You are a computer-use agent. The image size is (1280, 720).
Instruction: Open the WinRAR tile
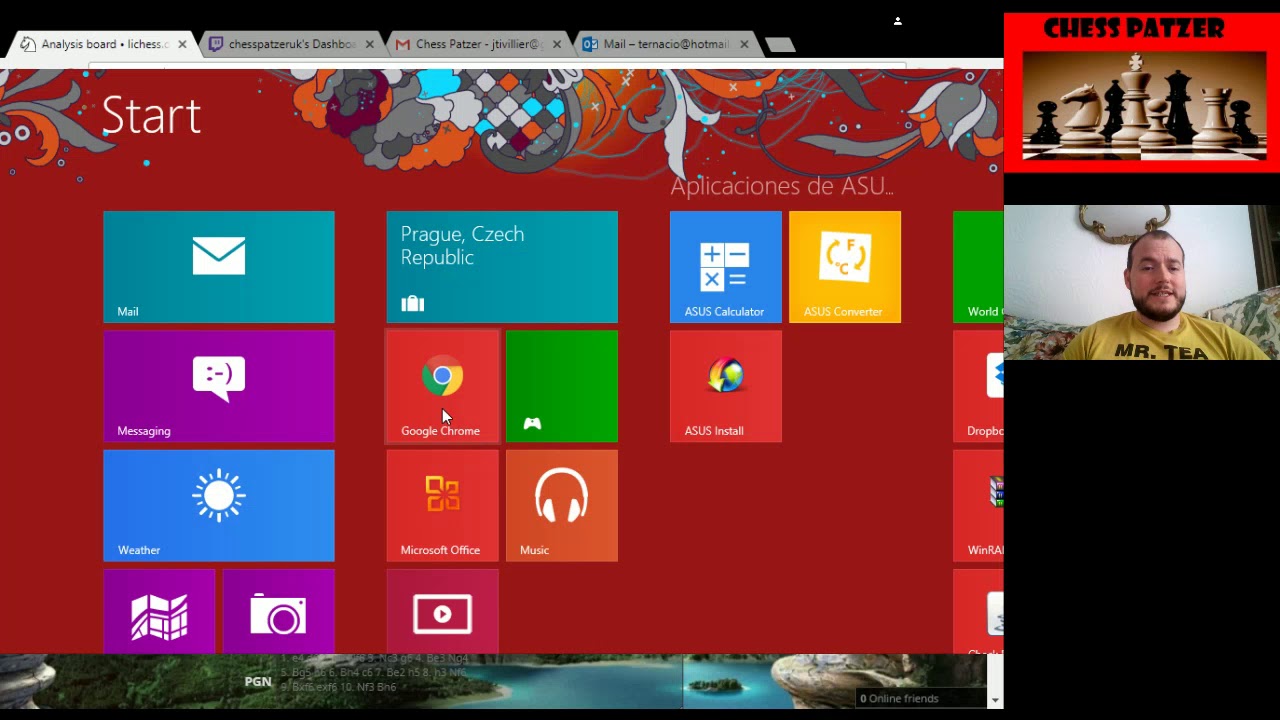978,505
